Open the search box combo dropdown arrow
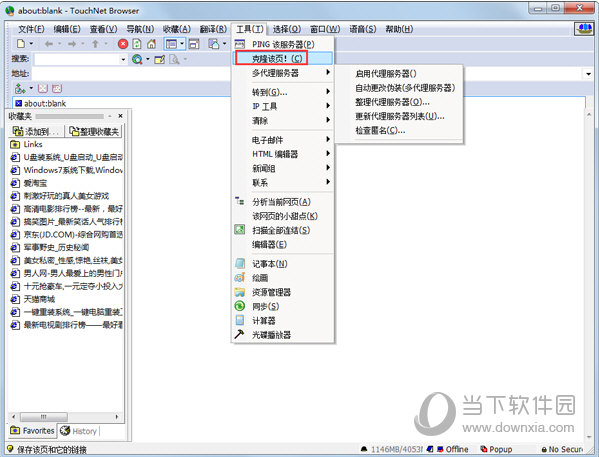Image resolution: width=599 pixels, height=457 pixels. [123, 60]
